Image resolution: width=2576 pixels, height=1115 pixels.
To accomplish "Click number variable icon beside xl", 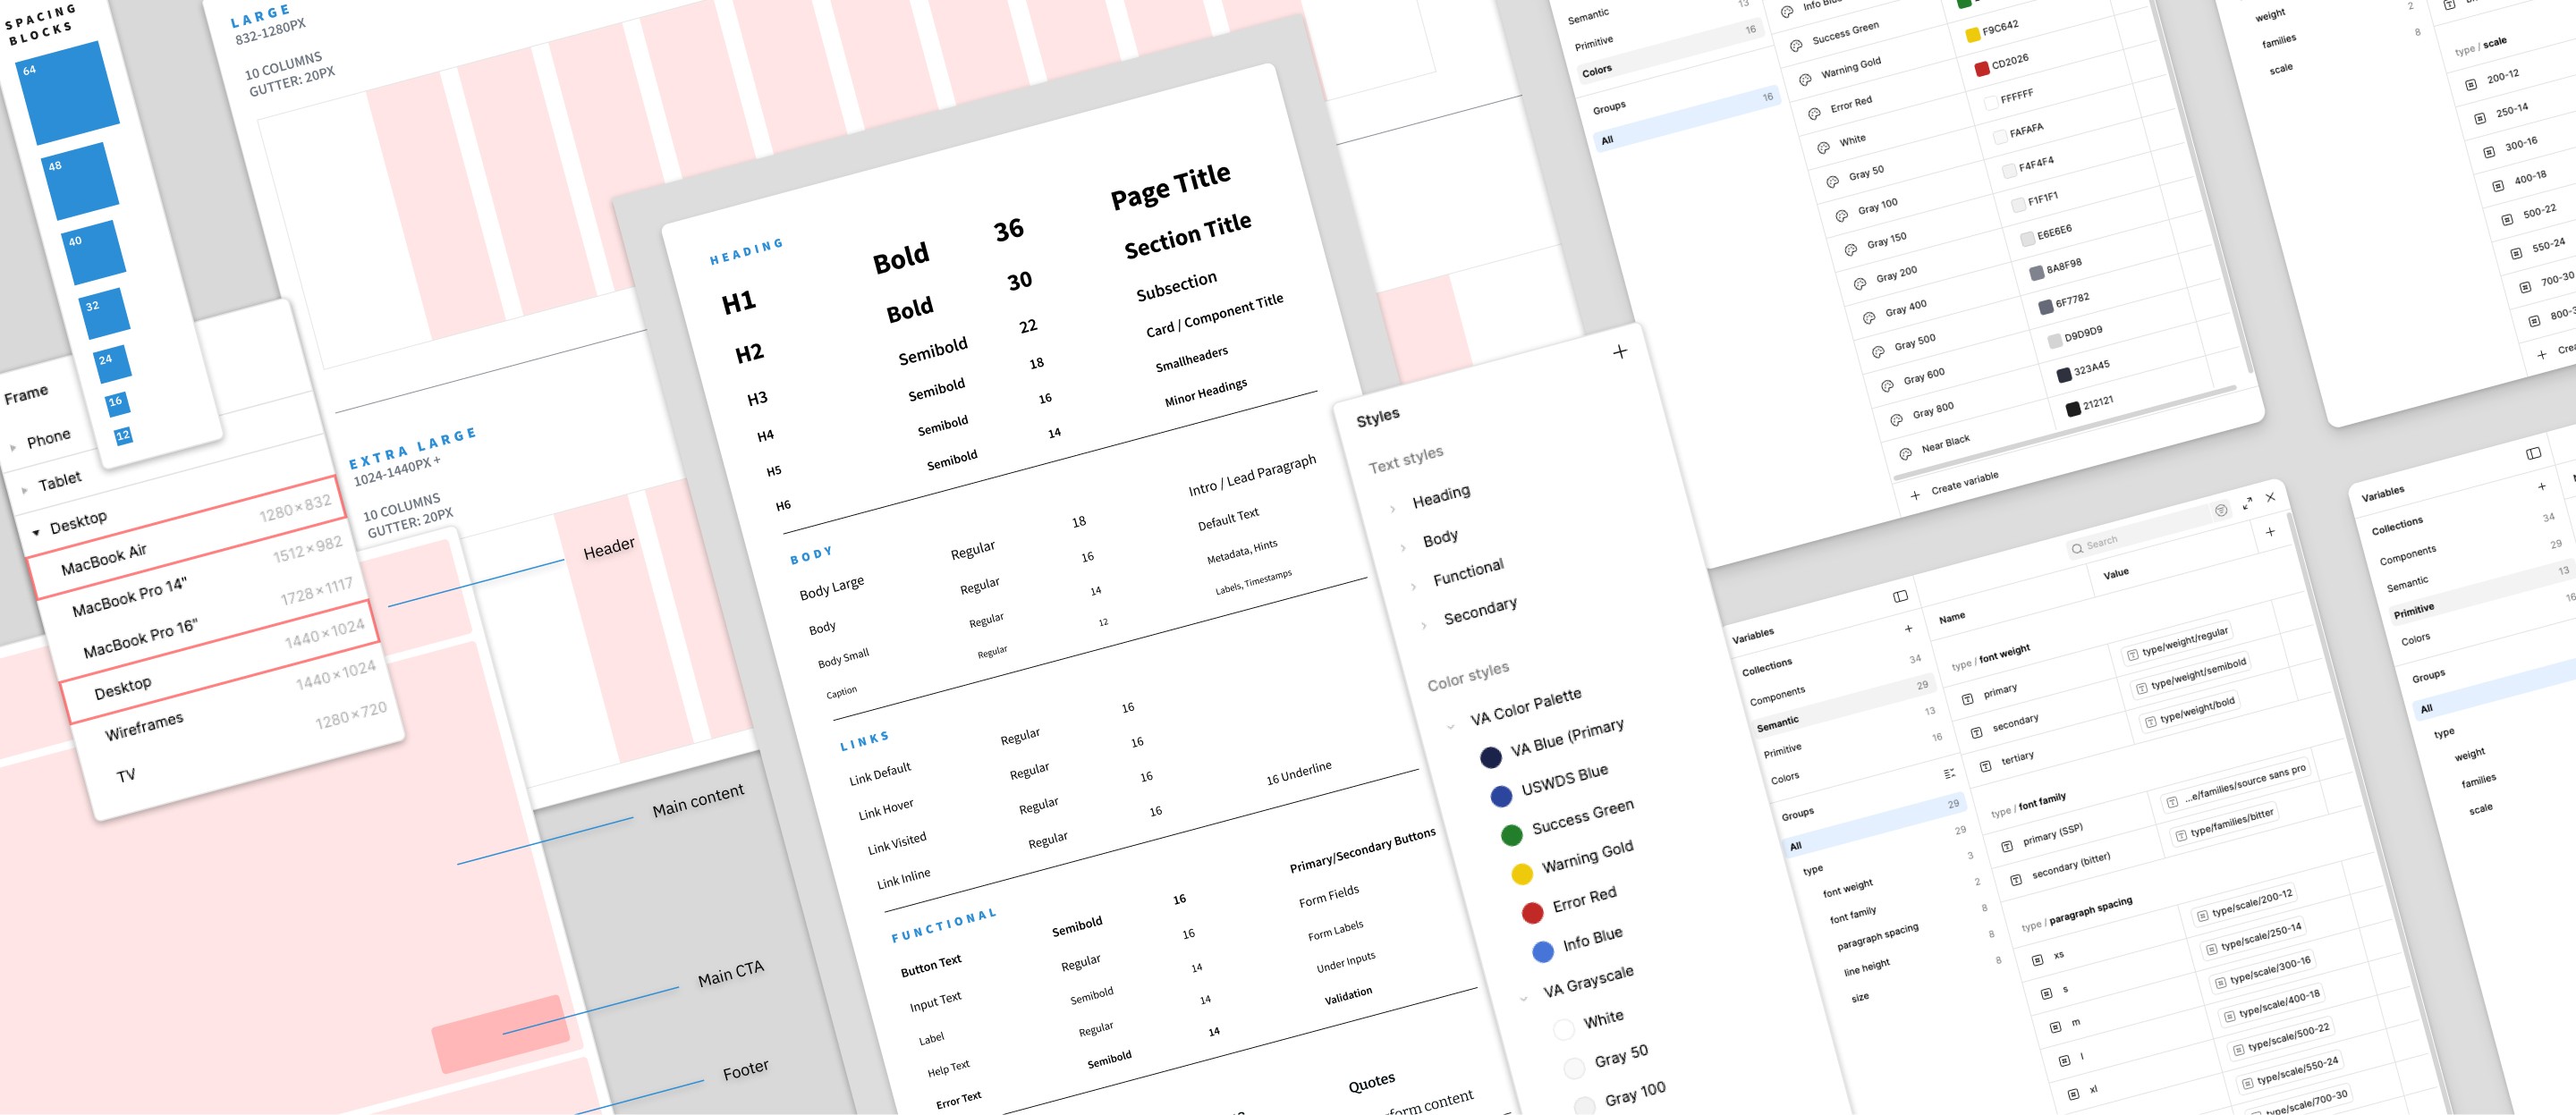I will (2072, 1094).
